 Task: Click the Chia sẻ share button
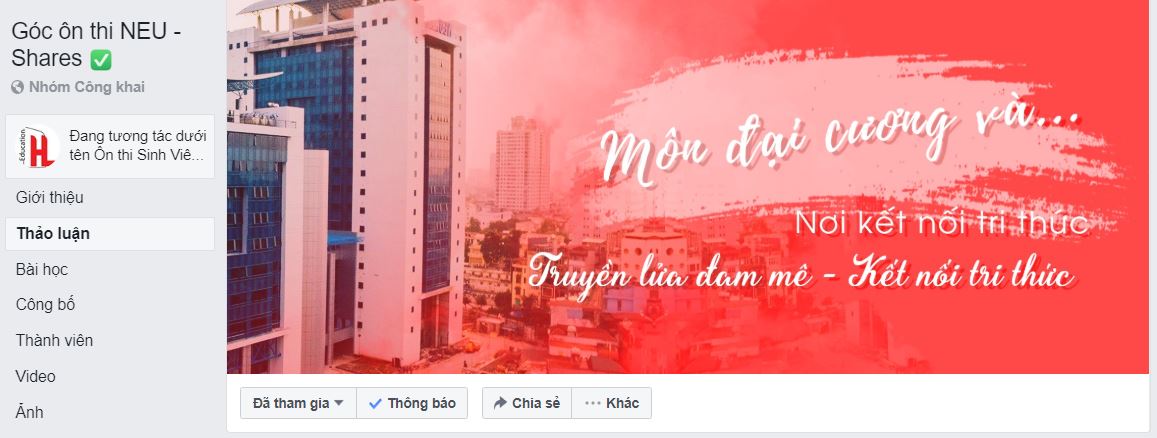[x=527, y=403]
